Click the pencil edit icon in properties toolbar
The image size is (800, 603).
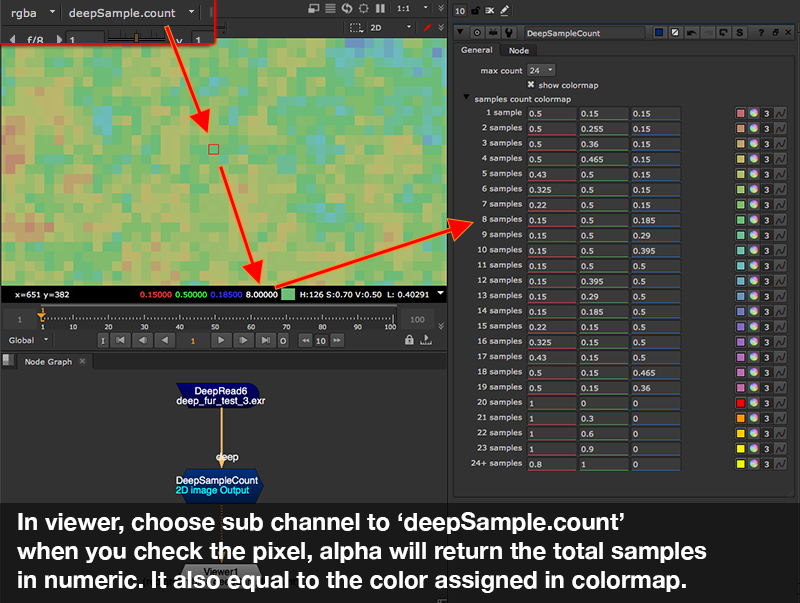504,10
